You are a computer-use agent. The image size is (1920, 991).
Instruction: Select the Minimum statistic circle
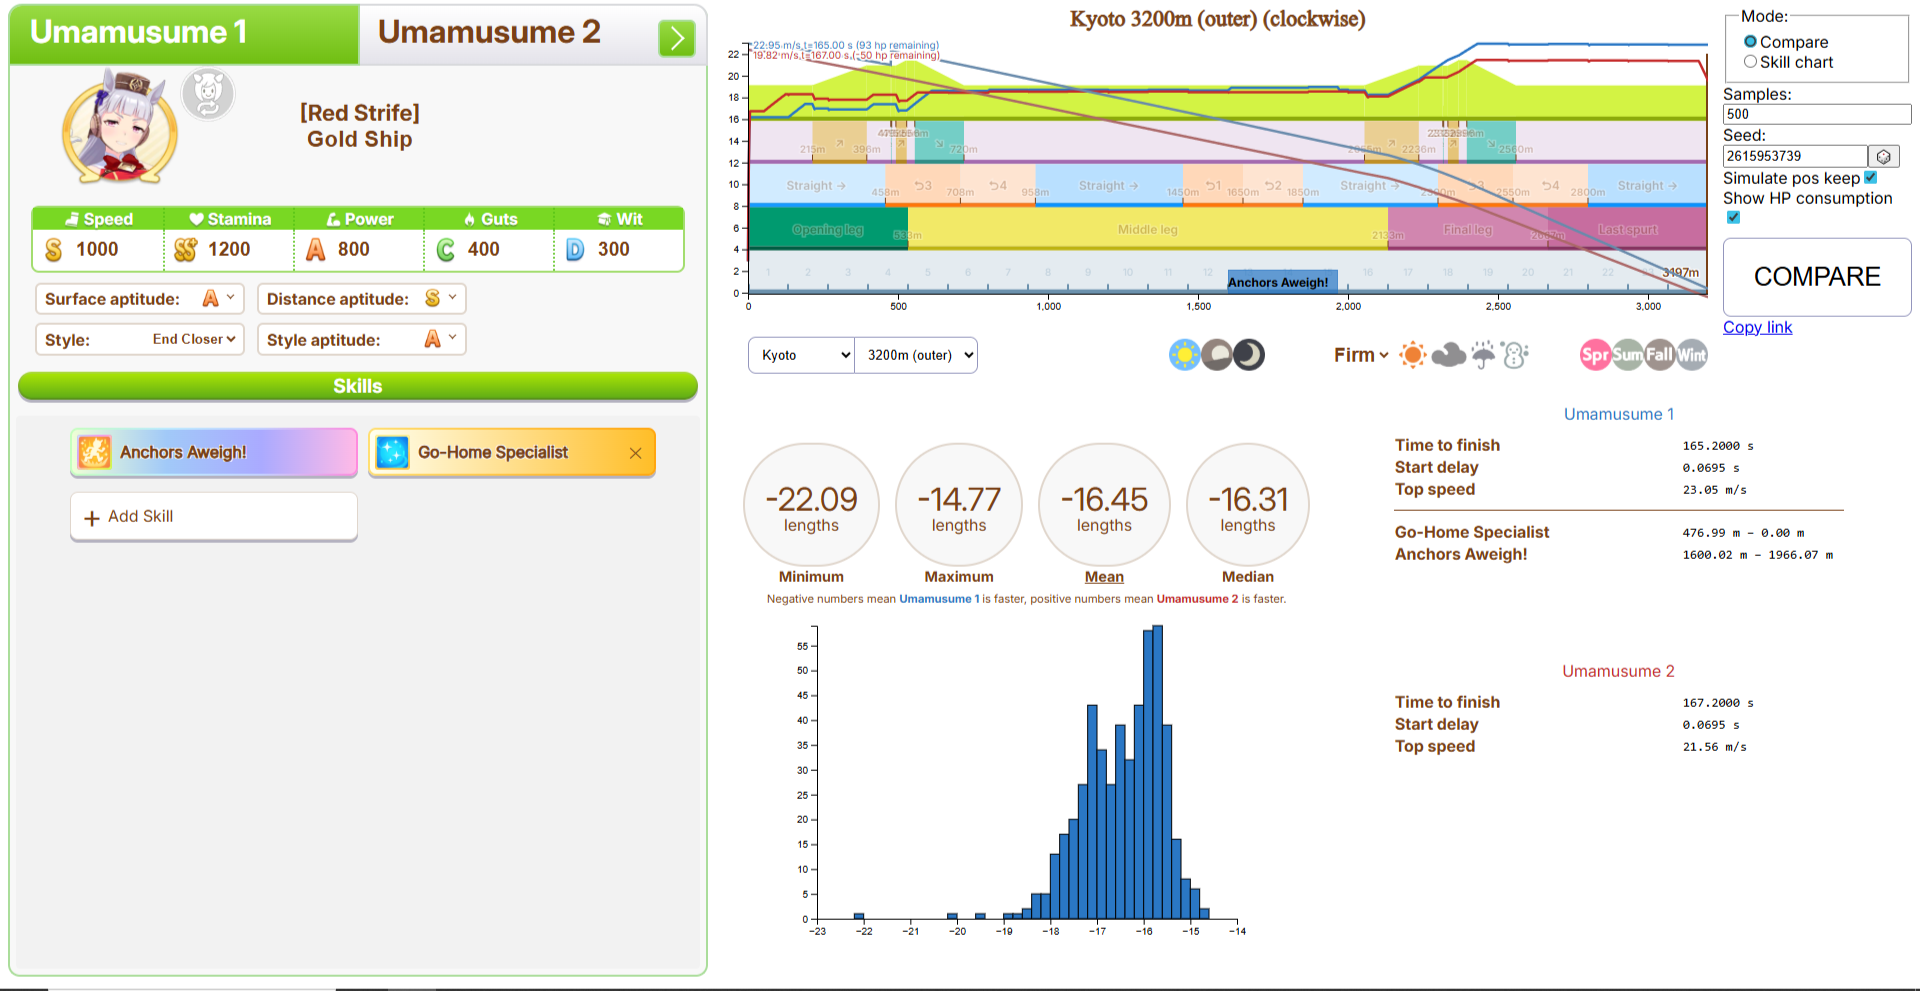[811, 506]
